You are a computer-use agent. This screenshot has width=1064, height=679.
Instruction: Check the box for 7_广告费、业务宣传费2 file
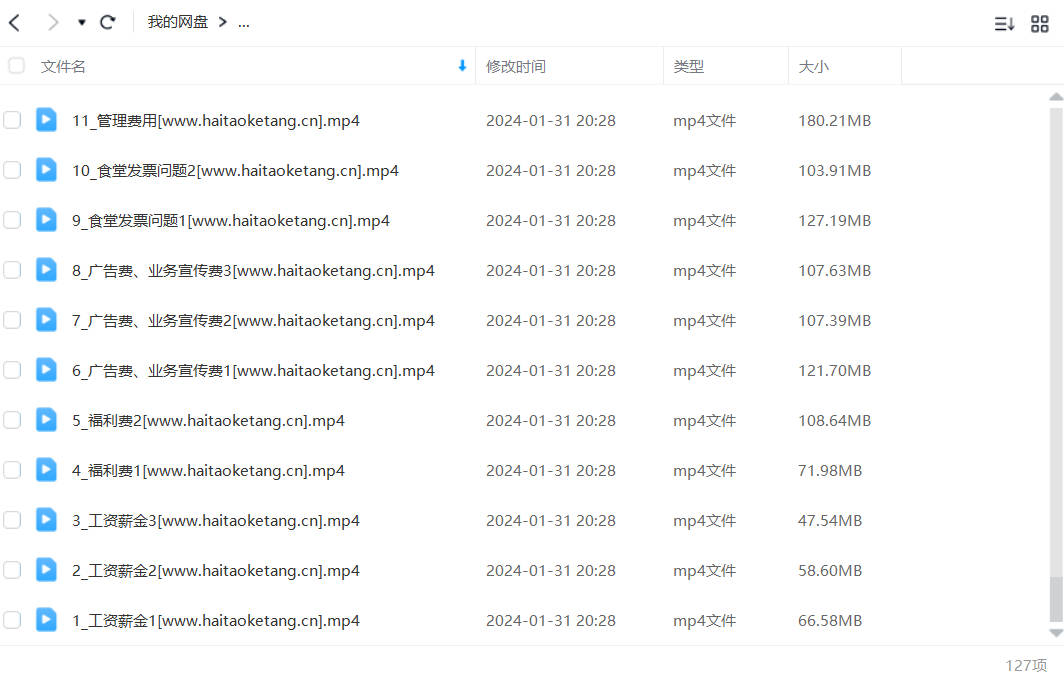[12, 320]
